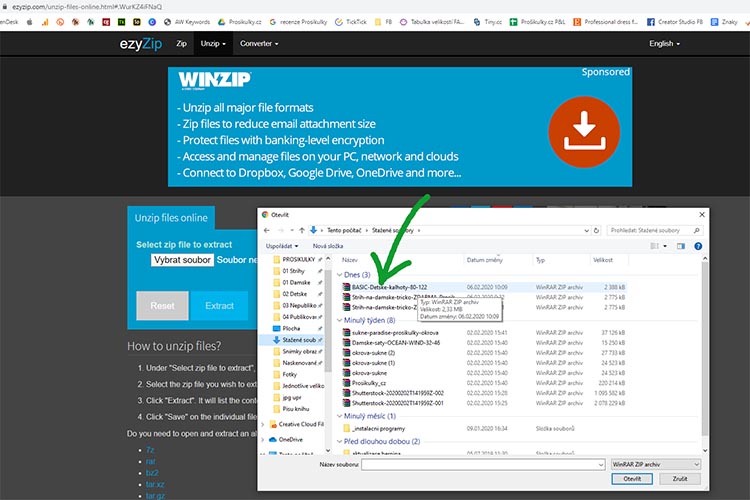Click Nová složka button
Screen dimensions: 750x500
pos(328,246)
